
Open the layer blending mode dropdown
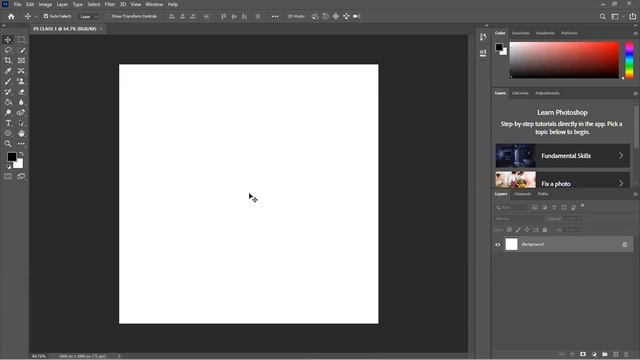pos(520,219)
